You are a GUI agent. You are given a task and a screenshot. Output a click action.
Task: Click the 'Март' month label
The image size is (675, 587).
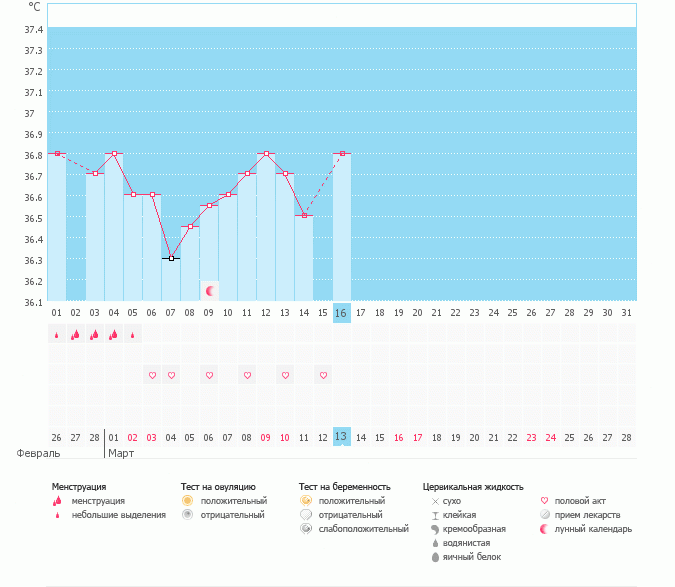pos(121,453)
